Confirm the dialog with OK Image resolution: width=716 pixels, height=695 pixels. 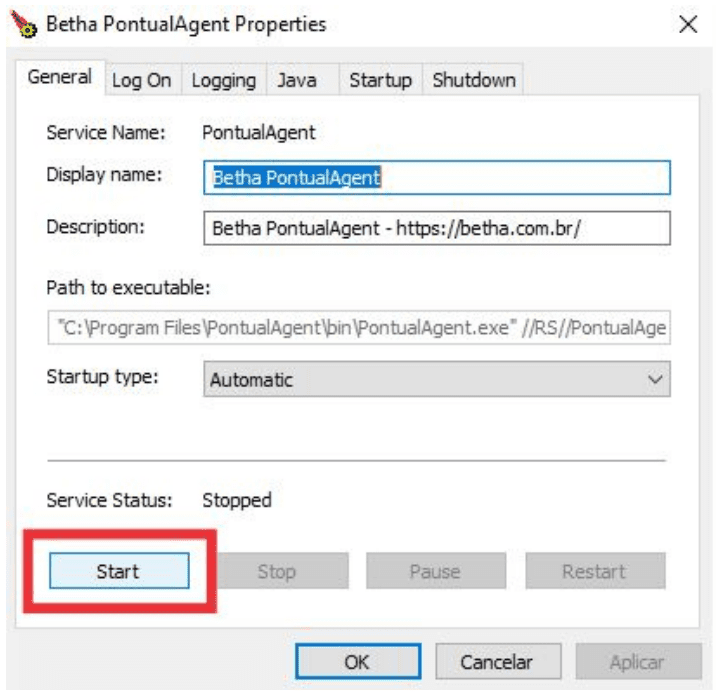click(357, 662)
